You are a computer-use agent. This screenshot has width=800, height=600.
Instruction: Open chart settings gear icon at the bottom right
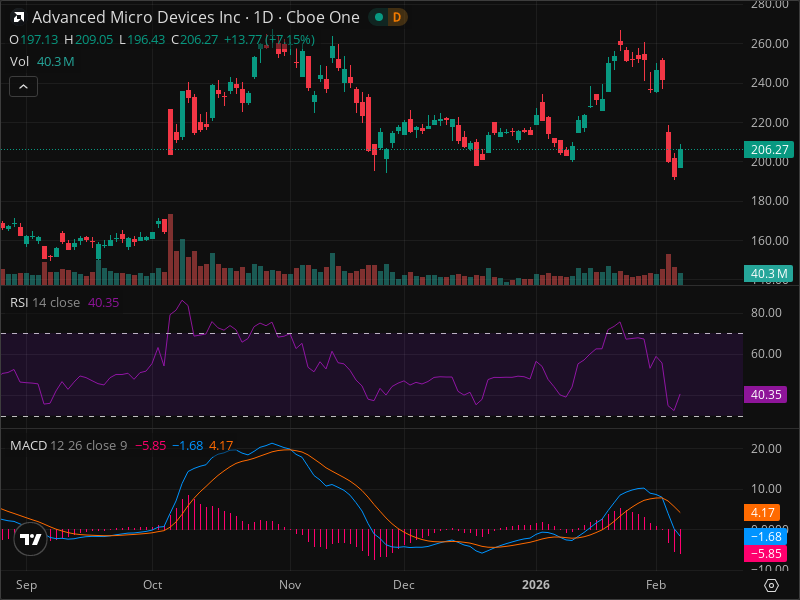(x=771, y=585)
